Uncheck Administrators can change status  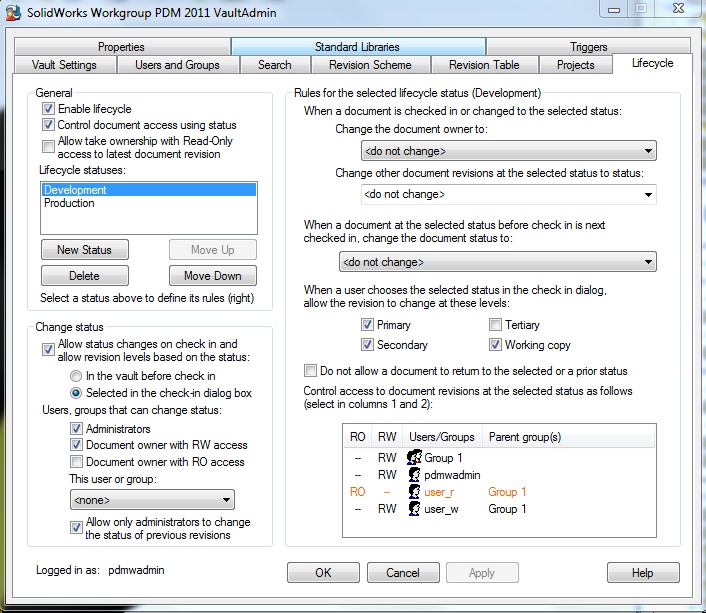click(x=76, y=428)
